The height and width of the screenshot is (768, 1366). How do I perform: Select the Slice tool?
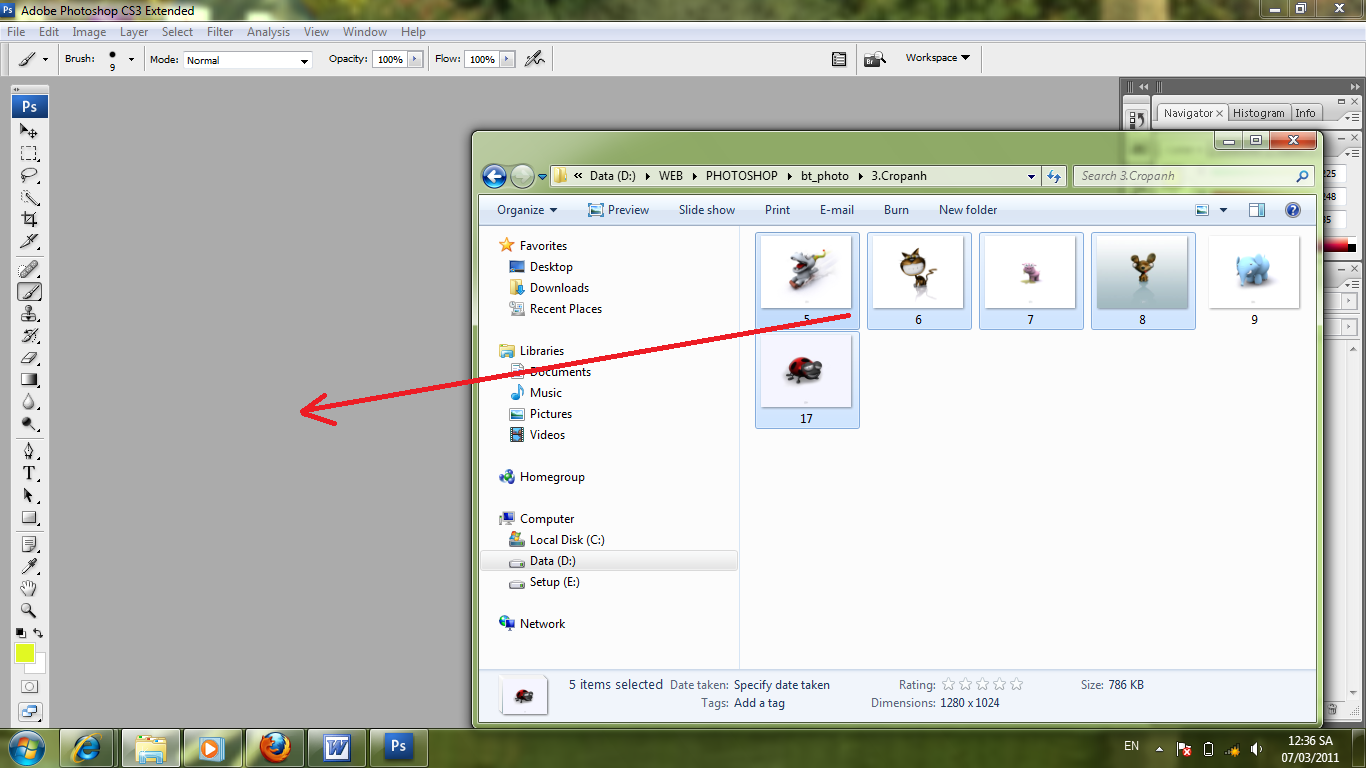click(x=29, y=241)
